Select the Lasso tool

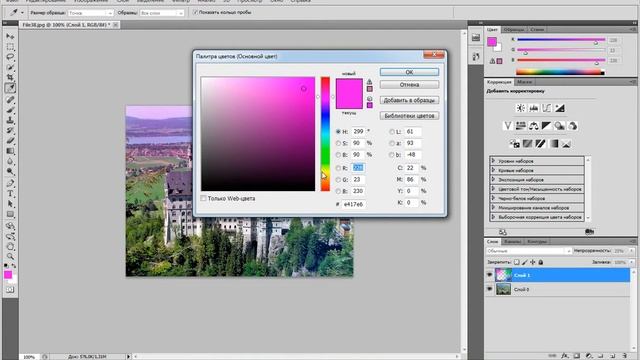[10, 57]
